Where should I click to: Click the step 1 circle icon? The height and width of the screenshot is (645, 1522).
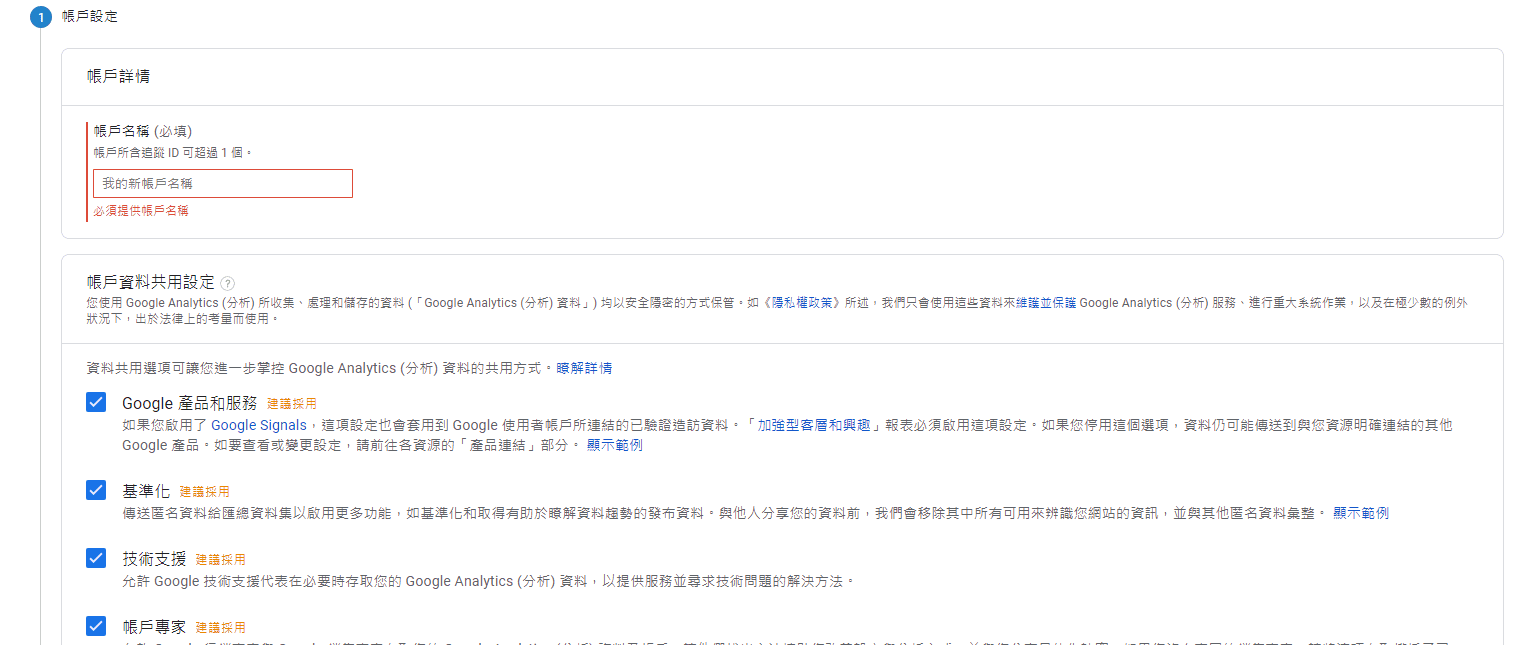[x=40, y=17]
